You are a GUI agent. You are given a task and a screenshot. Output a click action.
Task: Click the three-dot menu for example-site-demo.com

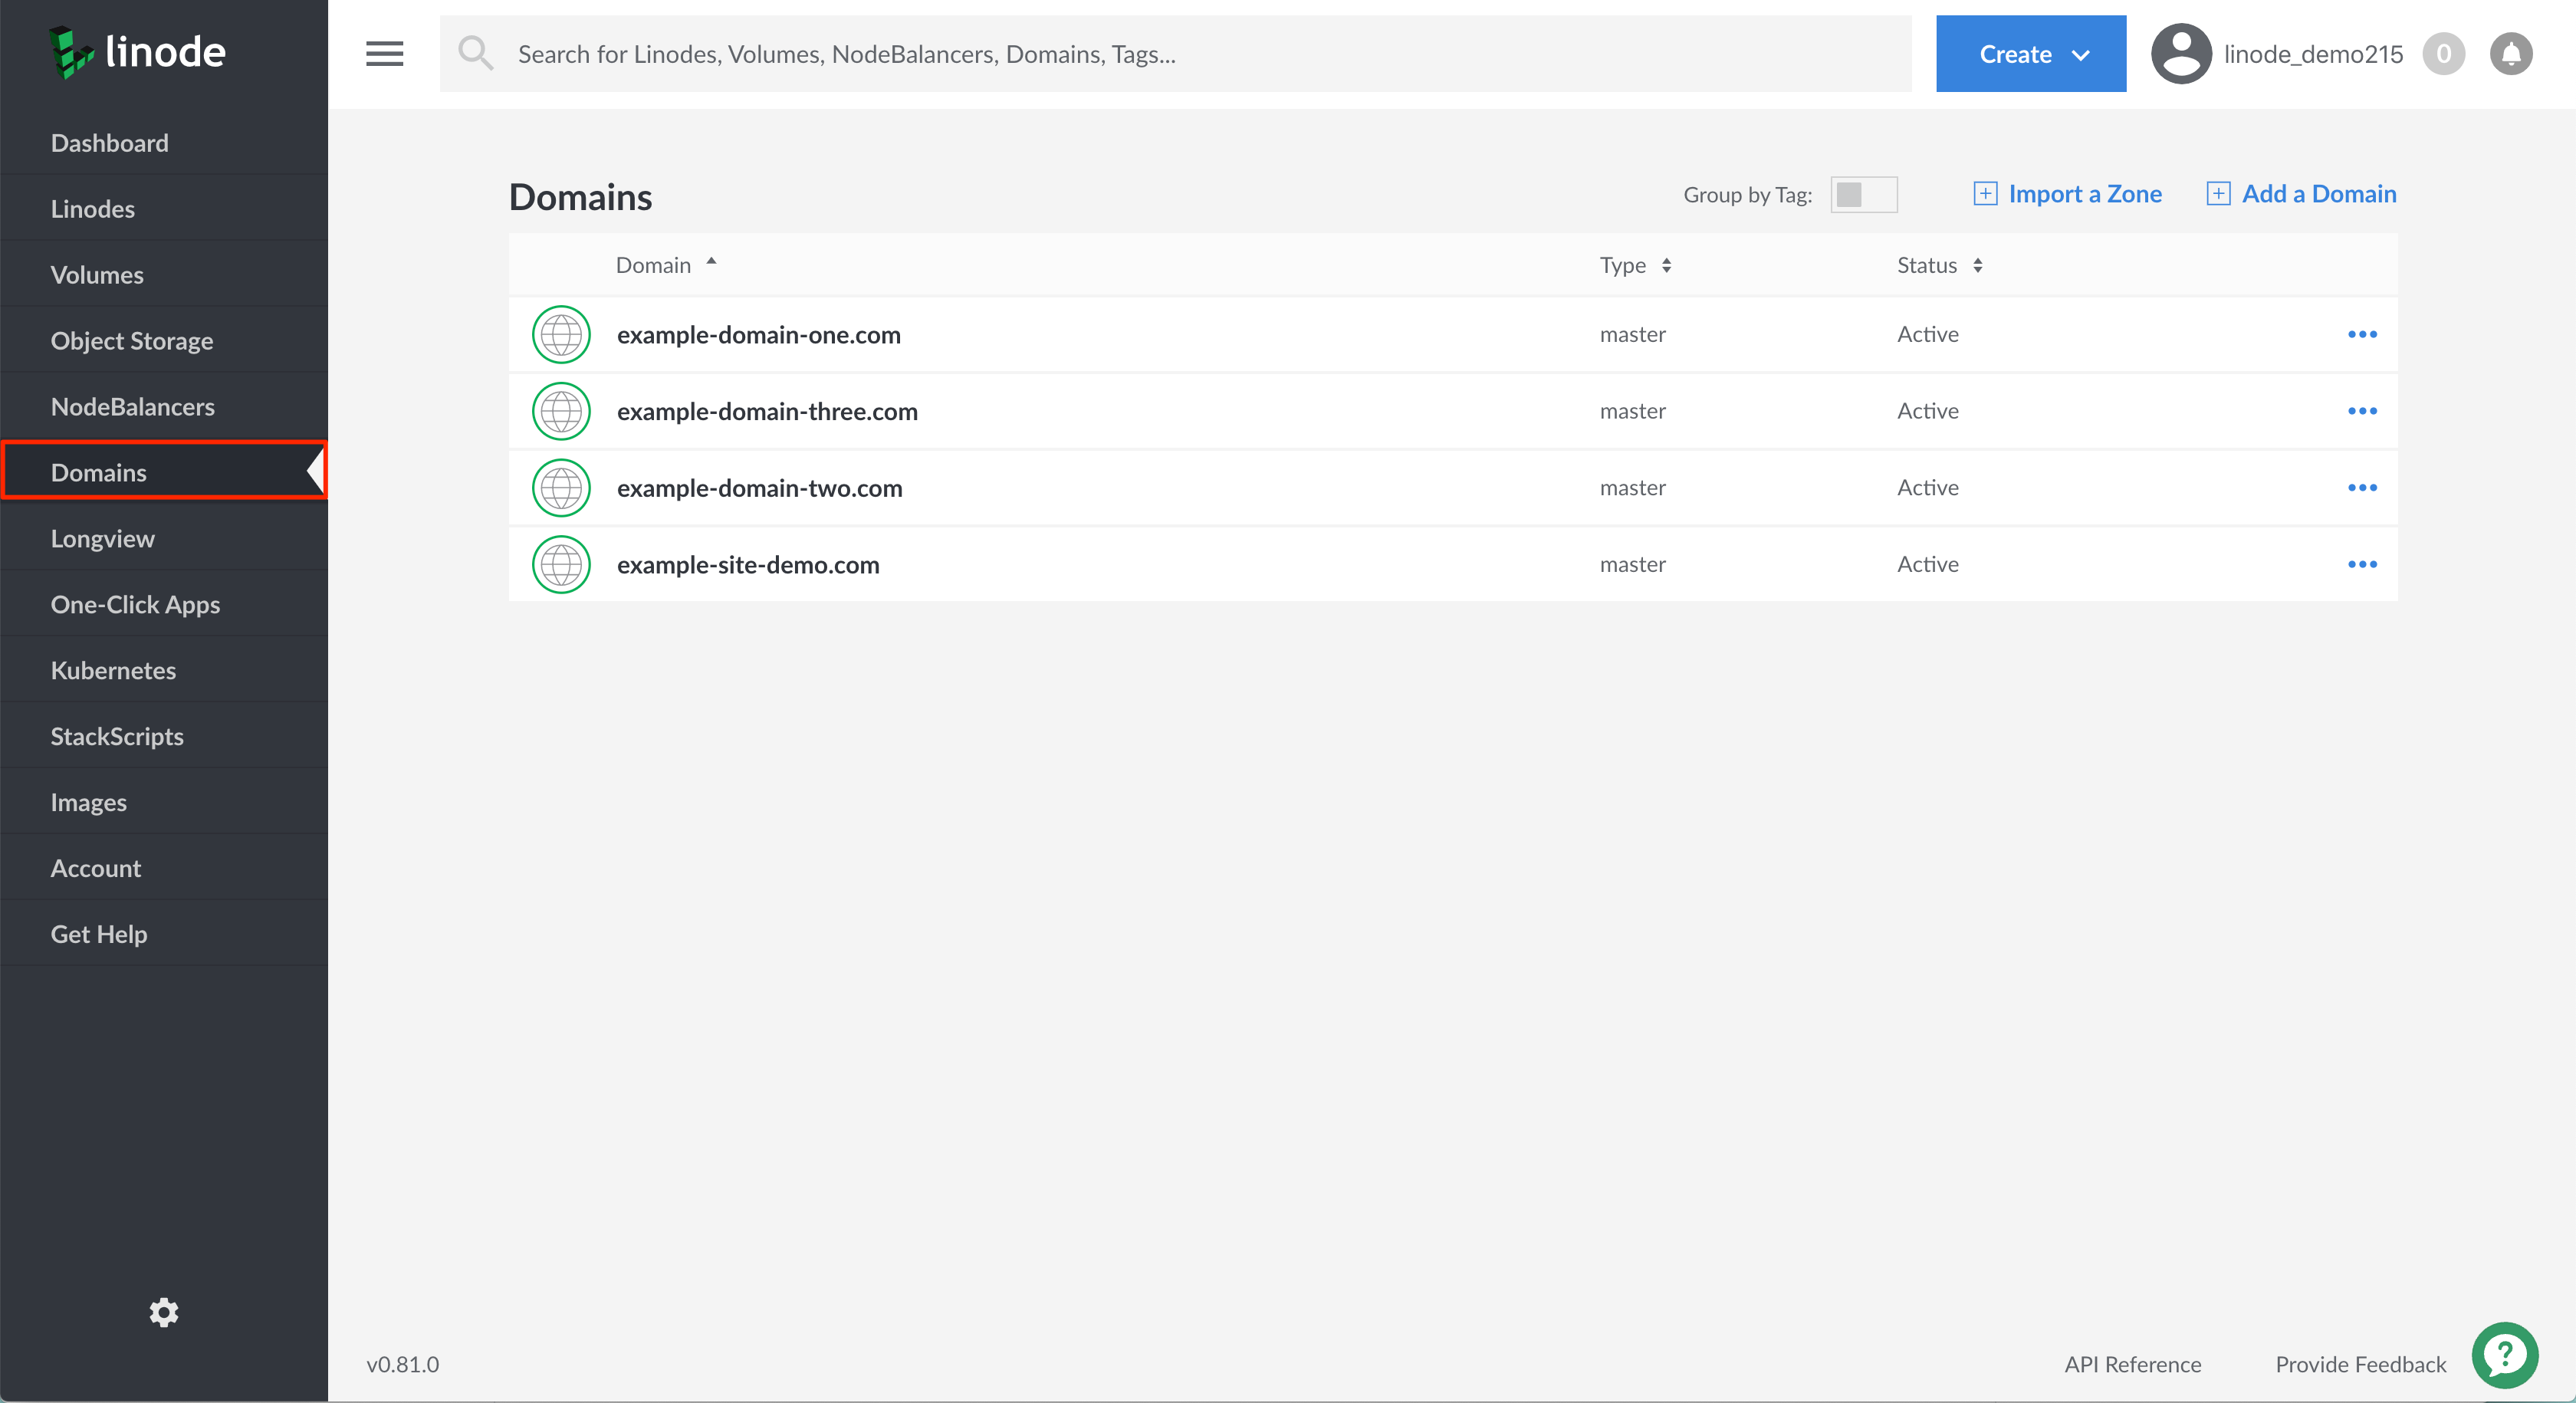[2364, 565]
